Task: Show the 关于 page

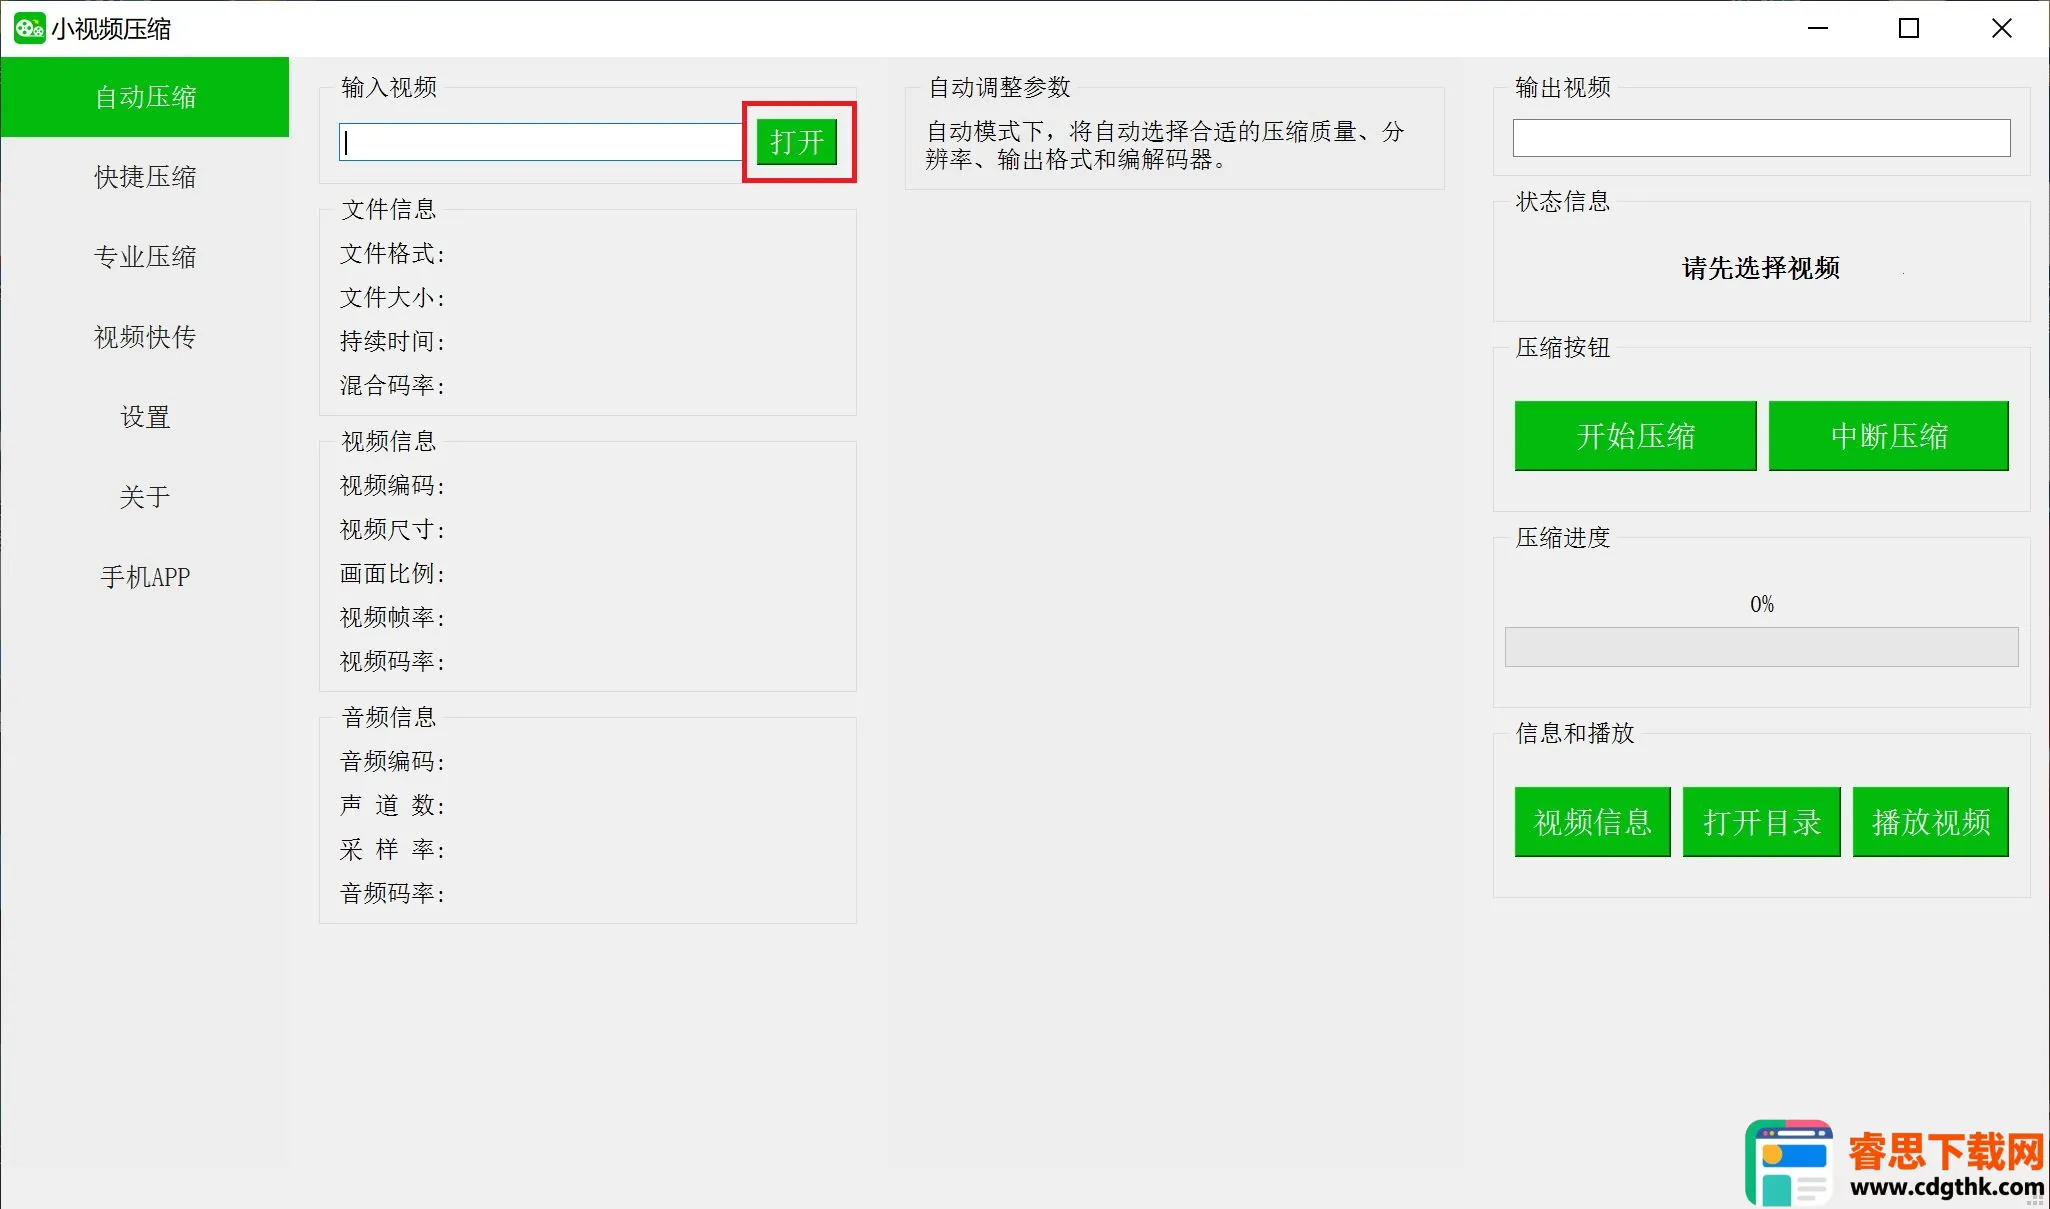Action: point(145,497)
